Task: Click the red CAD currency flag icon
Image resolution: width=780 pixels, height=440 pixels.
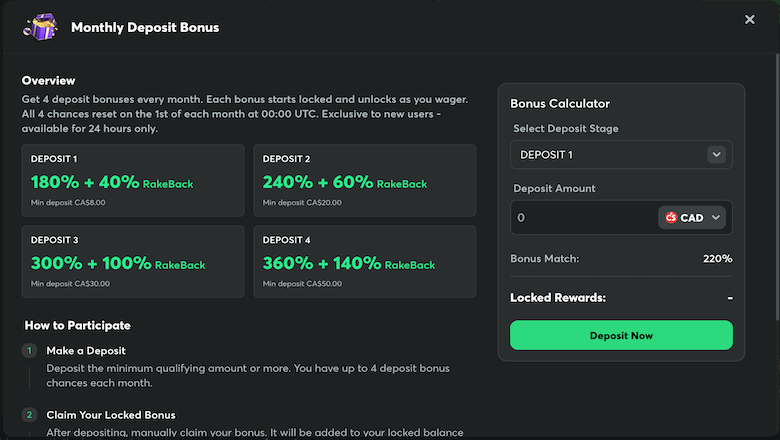Action: [671, 217]
